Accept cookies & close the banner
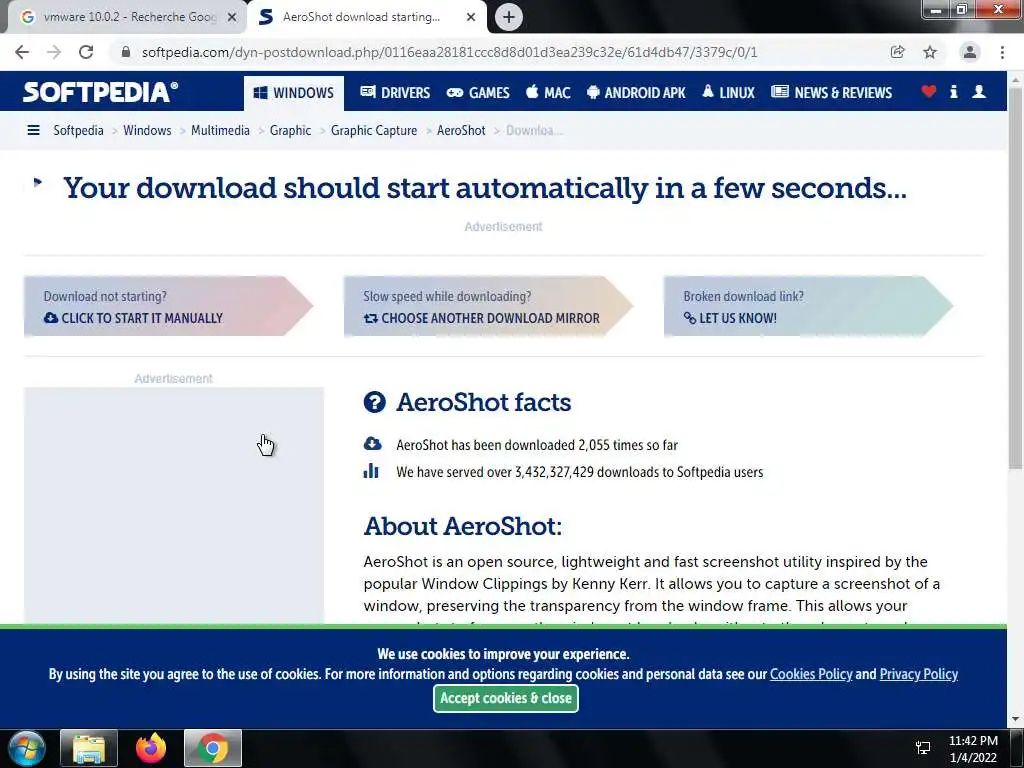The height and width of the screenshot is (768, 1024). (x=505, y=698)
